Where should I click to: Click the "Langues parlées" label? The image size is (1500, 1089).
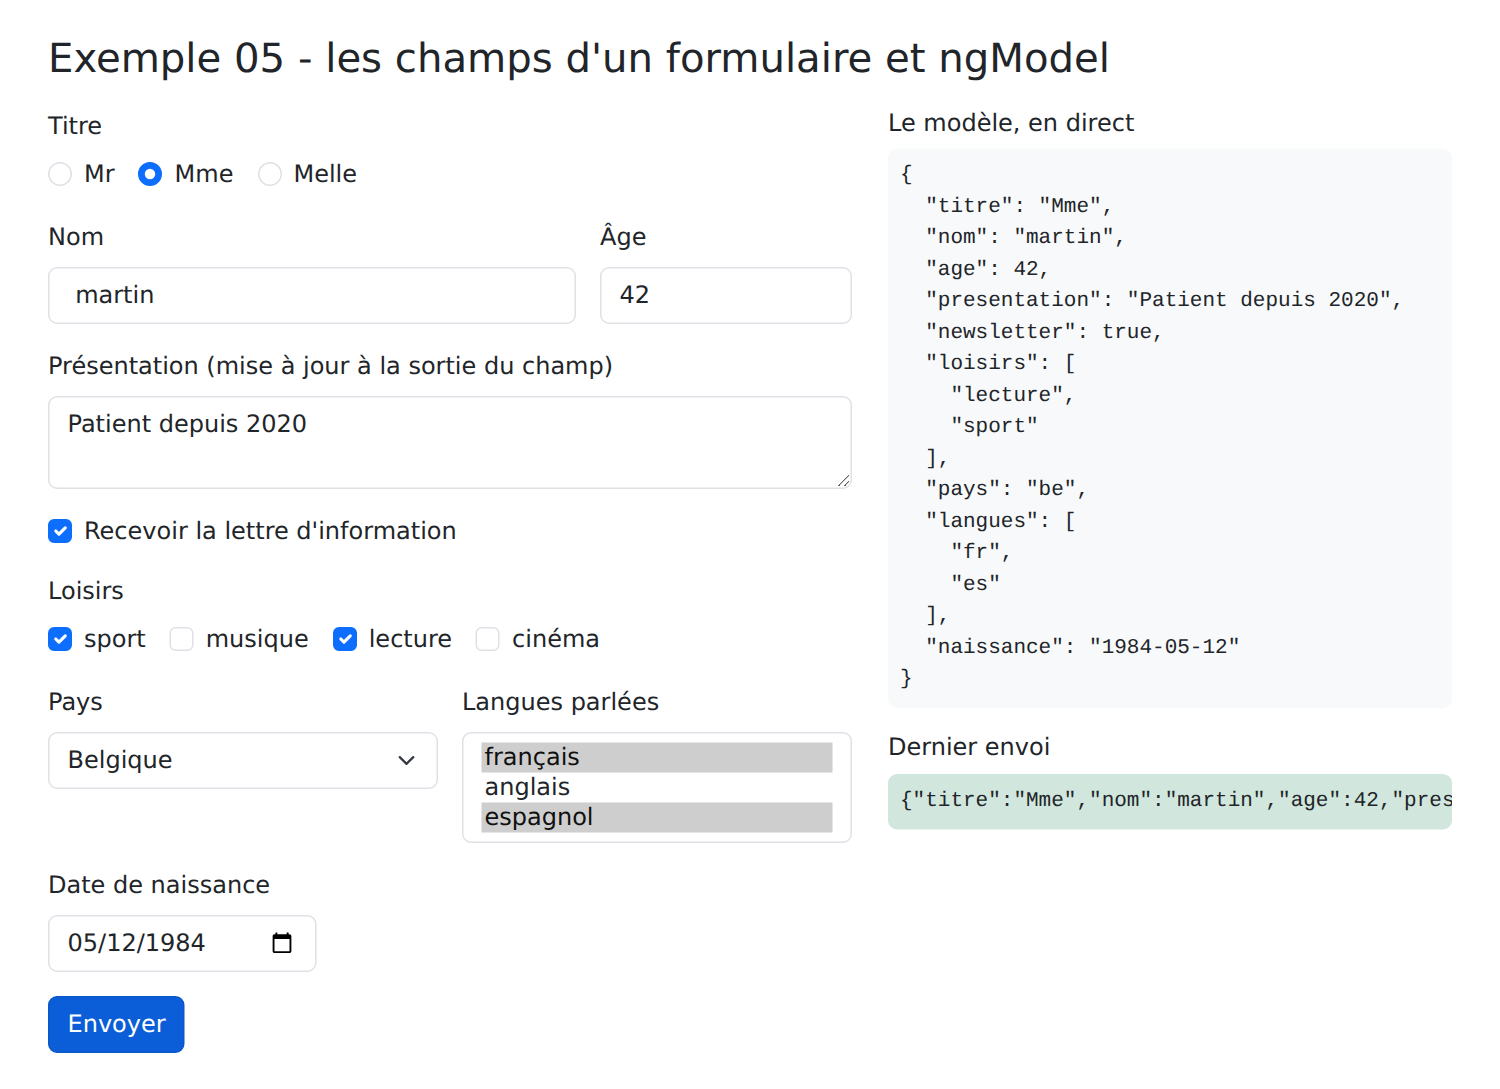(561, 702)
